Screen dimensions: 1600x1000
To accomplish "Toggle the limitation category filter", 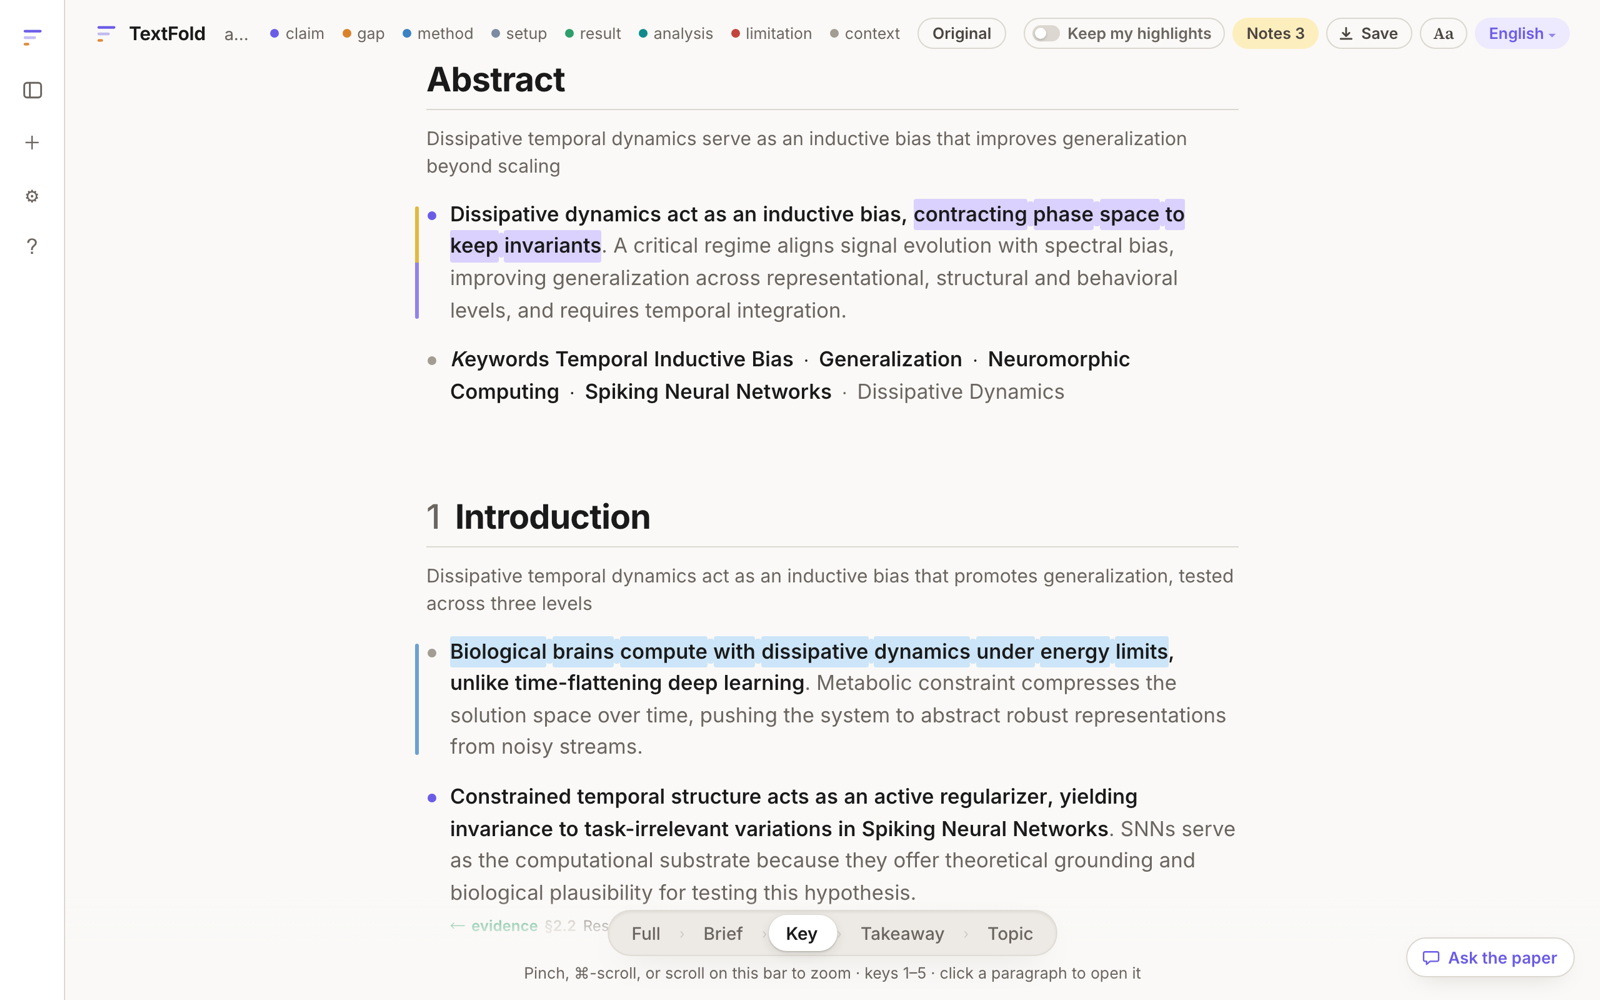I will pyautogui.click(x=771, y=34).
